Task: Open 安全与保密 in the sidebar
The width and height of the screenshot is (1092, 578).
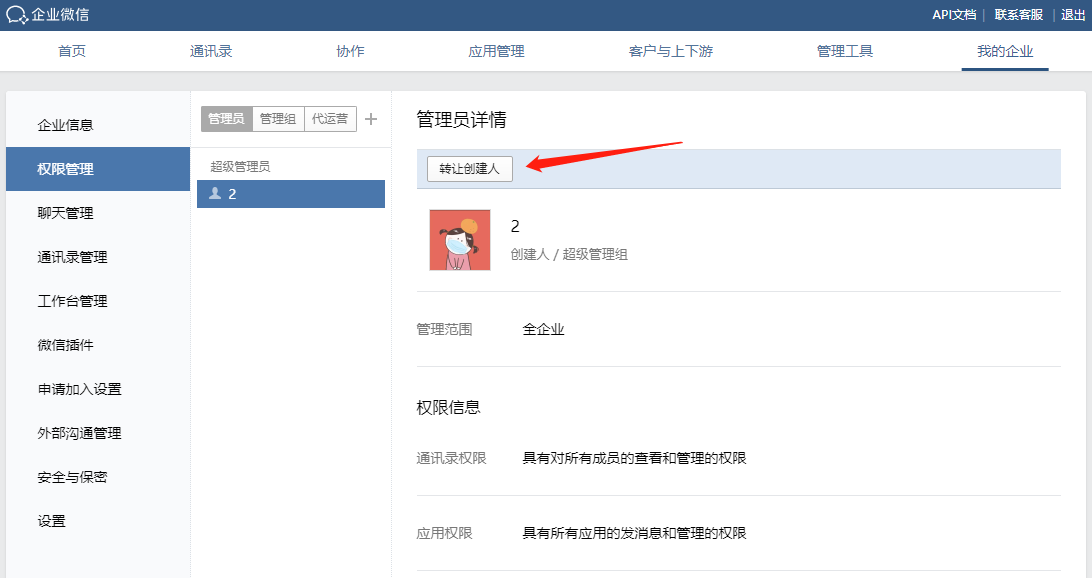Action: (x=72, y=477)
